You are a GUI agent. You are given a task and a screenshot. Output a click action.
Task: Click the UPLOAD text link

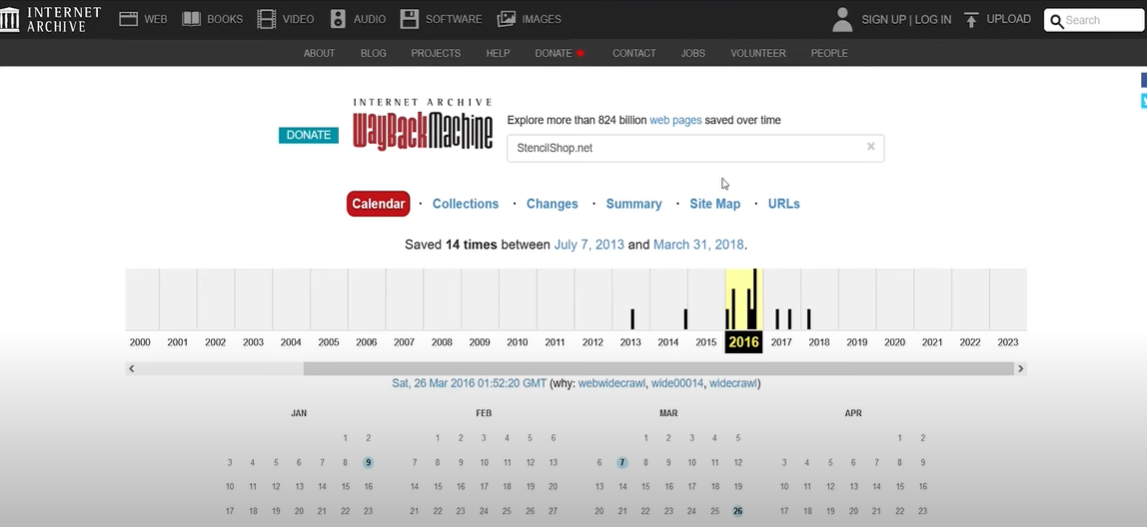pos(1009,19)
